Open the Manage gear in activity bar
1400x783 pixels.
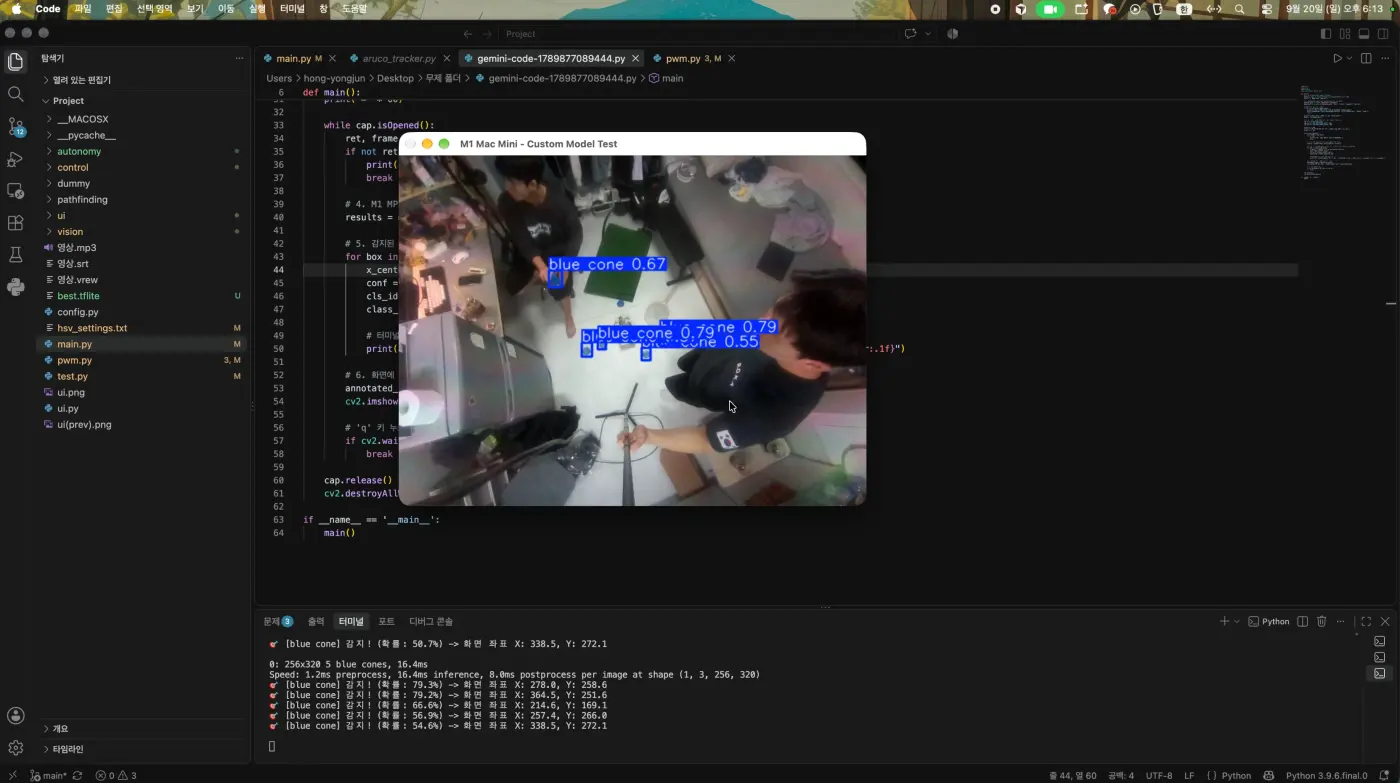tap(15, 747)
